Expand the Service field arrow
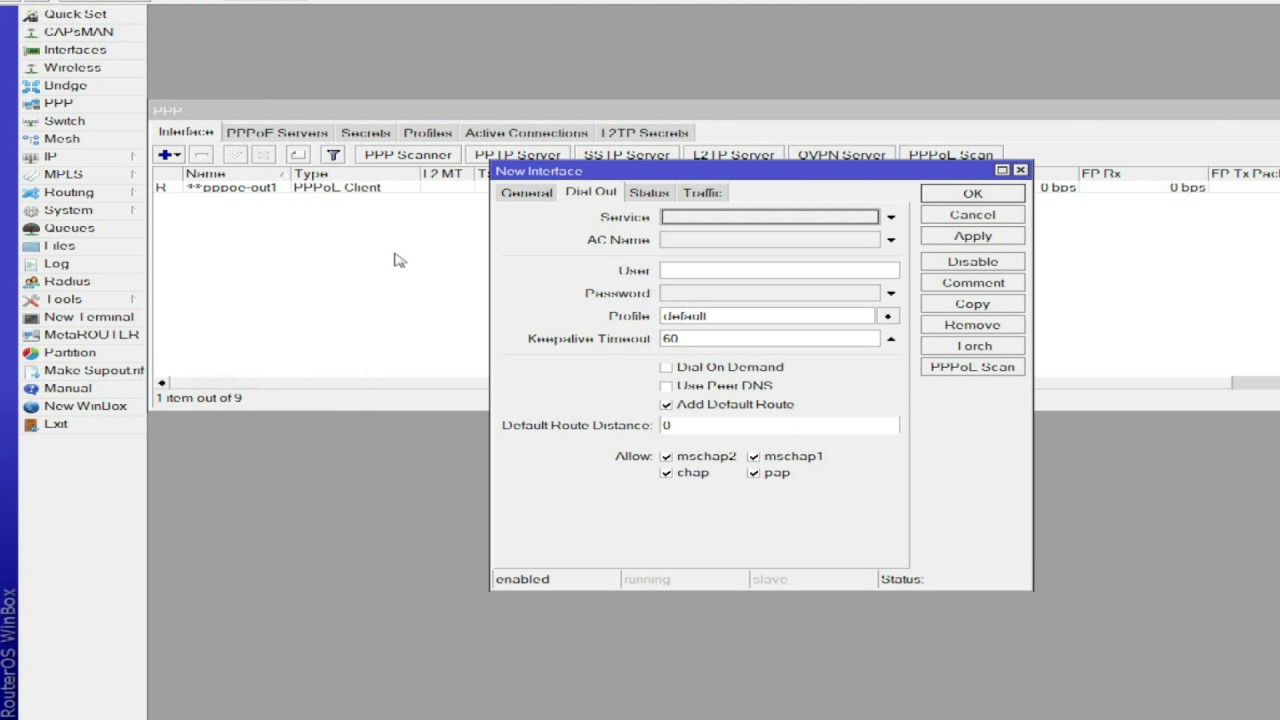The image size is (1280, 720). point(891,217)
